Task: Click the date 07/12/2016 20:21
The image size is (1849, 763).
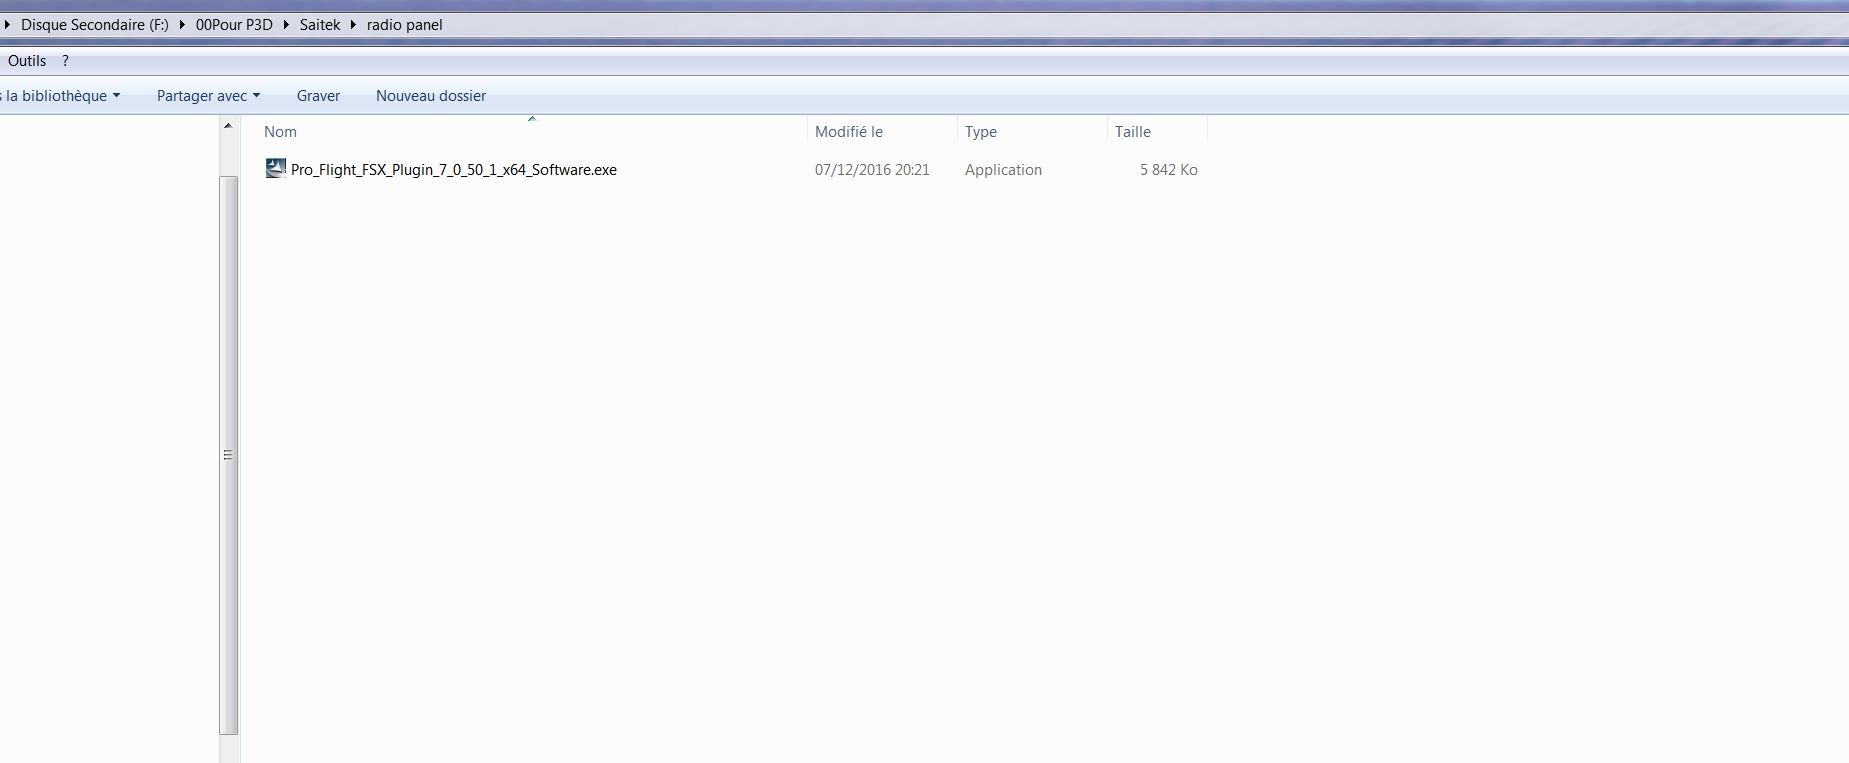Action: coord(872,170)
